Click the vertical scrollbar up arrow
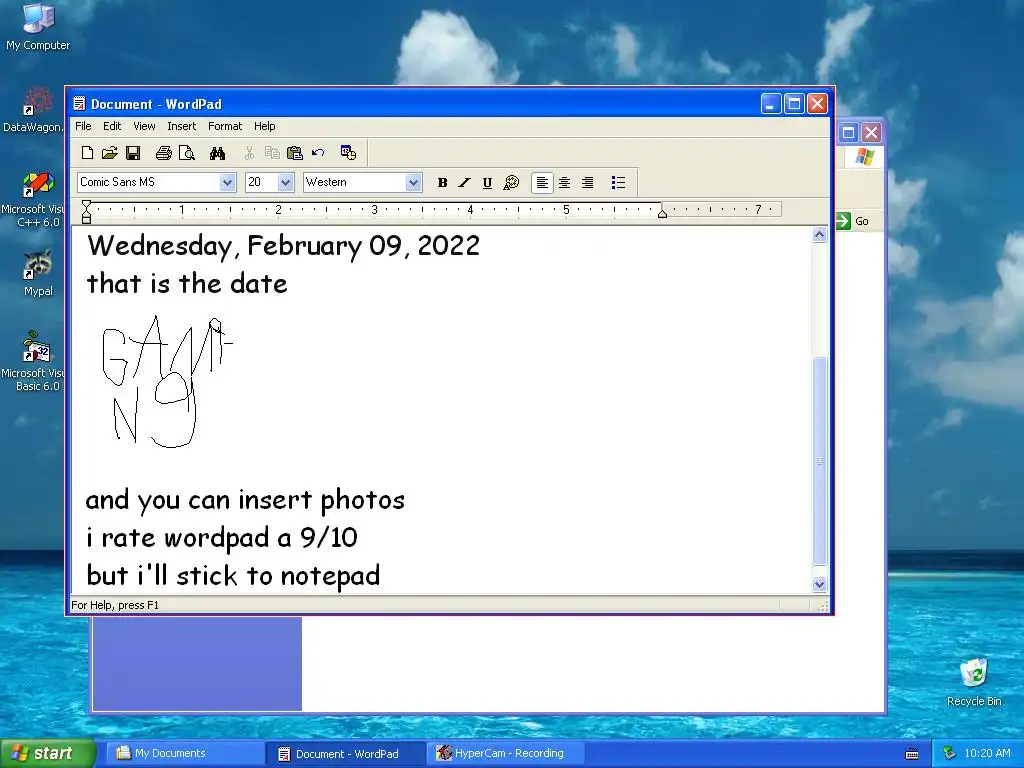Image resolution: width=1024 pixels, height=768 pixels. click(x=820, y=235)
